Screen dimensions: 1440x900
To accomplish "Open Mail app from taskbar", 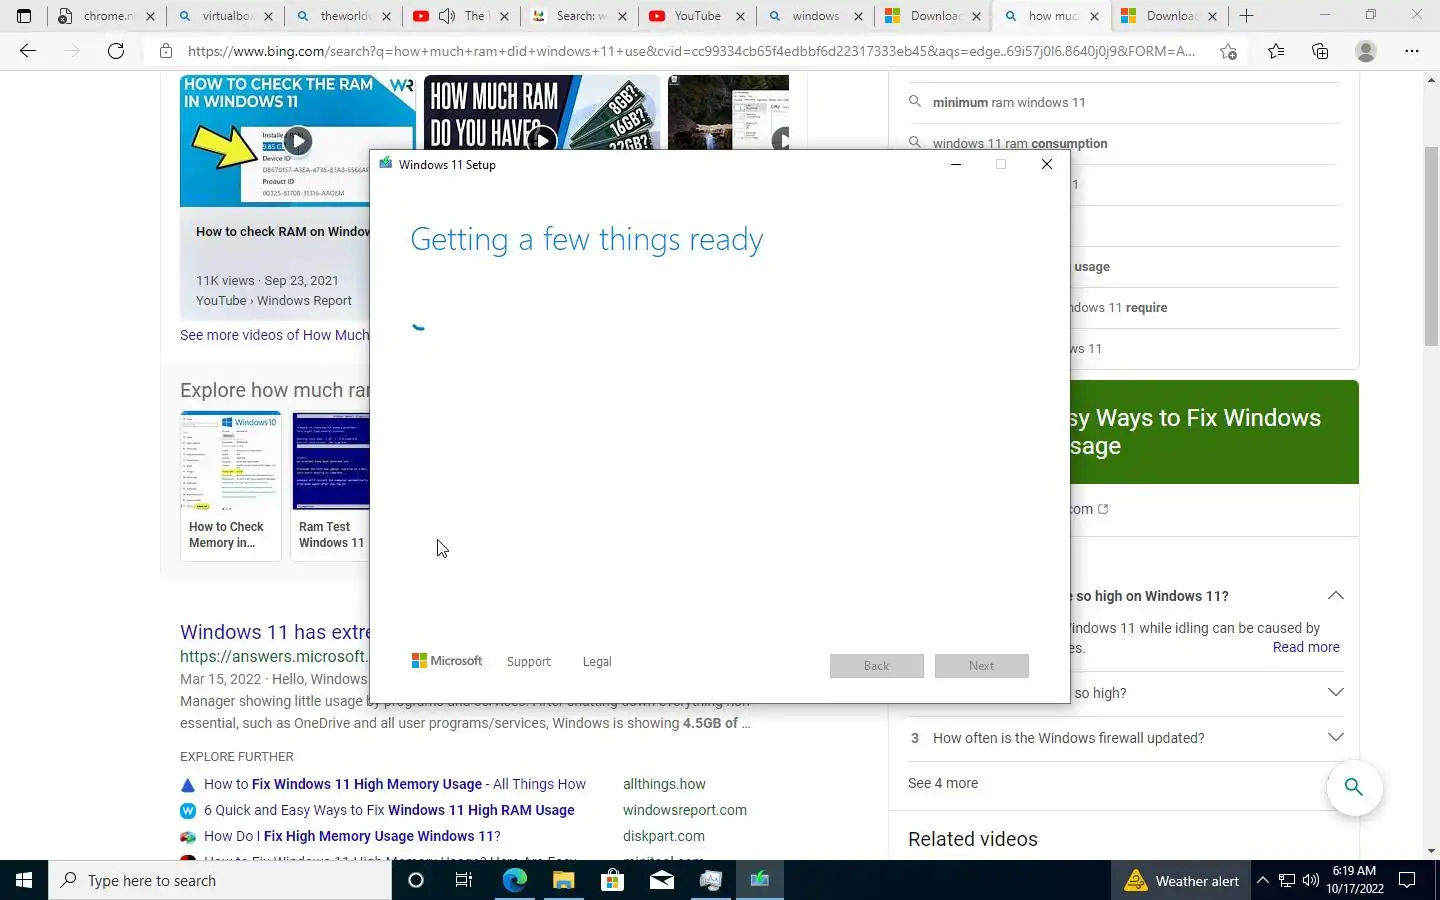I will tap(661, 880).
